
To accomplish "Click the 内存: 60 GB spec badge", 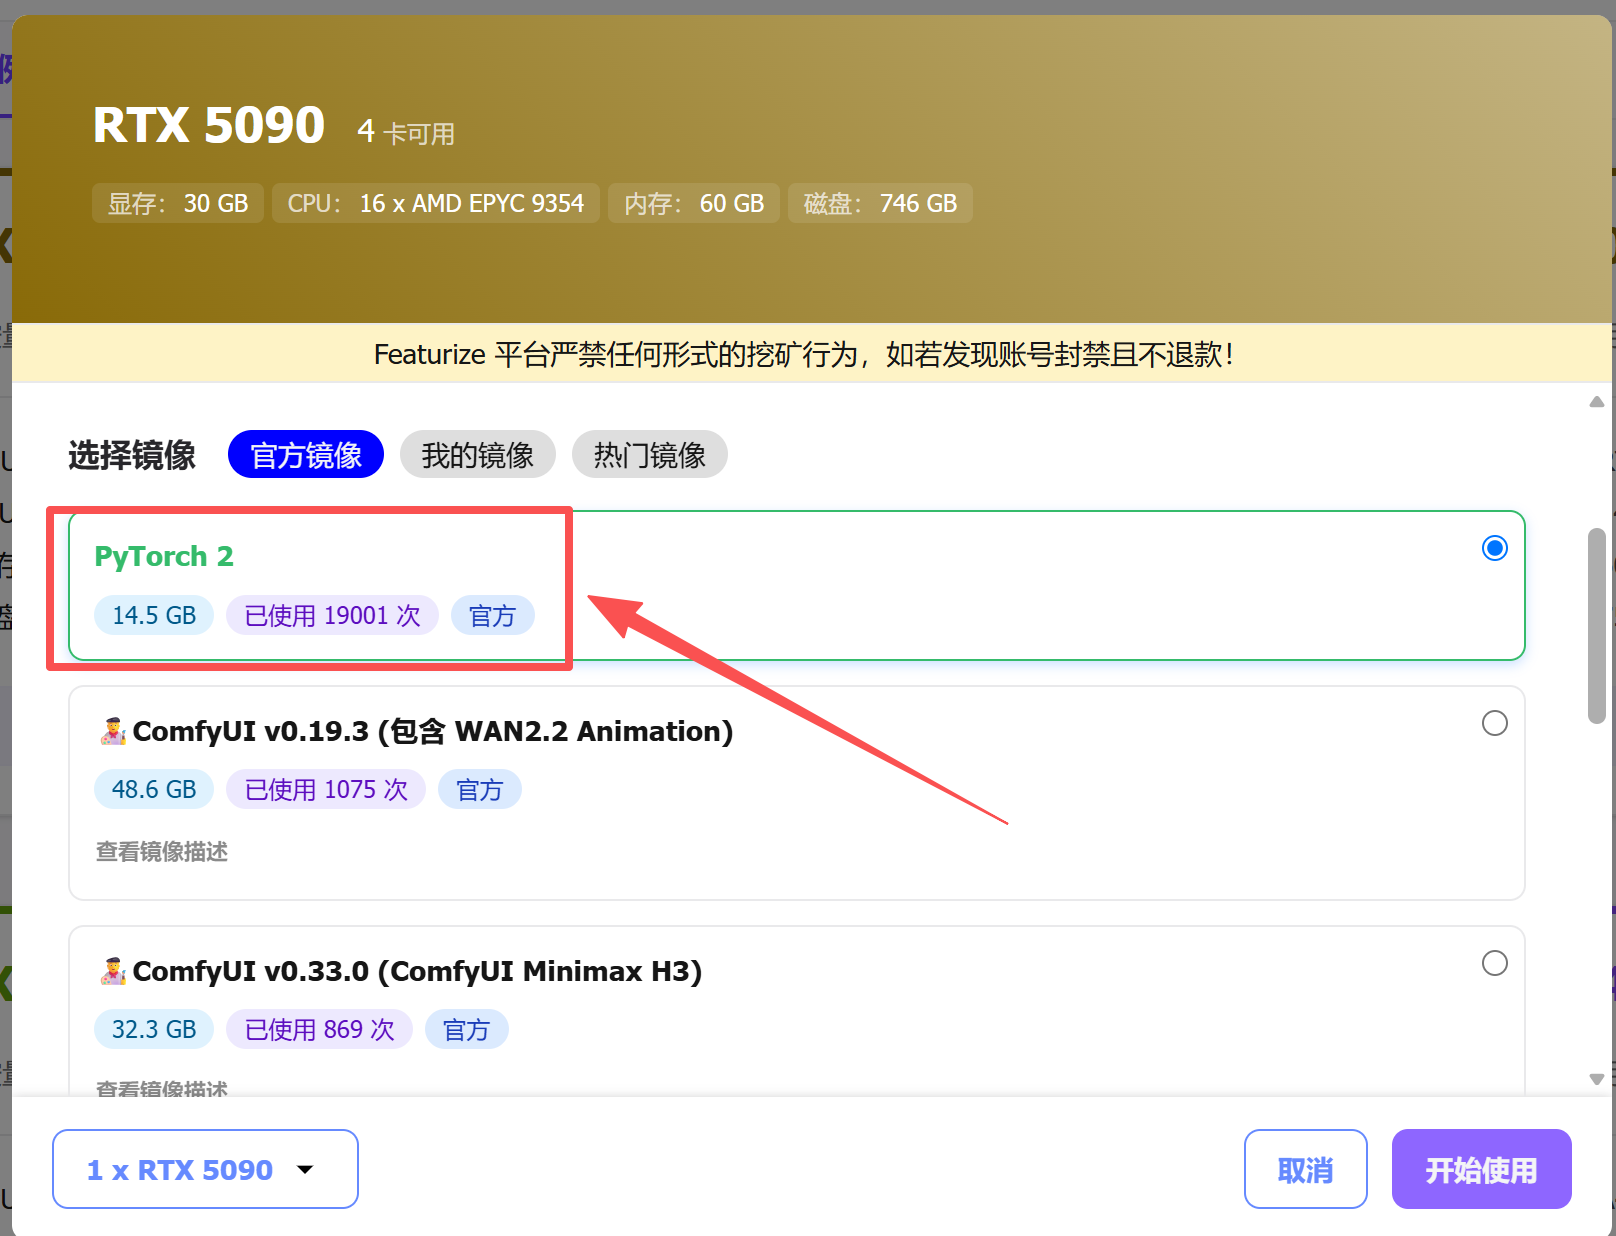I will coord(694,203).
